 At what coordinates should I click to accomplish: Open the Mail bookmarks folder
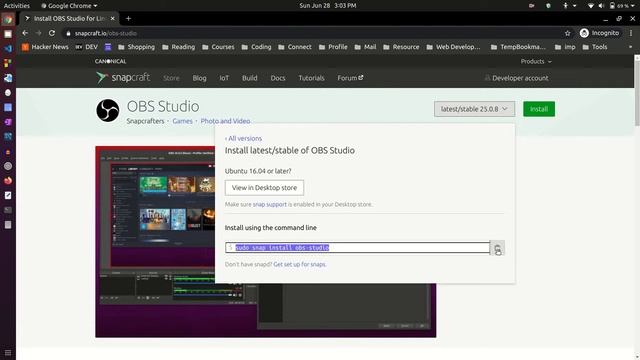[365, 47]
